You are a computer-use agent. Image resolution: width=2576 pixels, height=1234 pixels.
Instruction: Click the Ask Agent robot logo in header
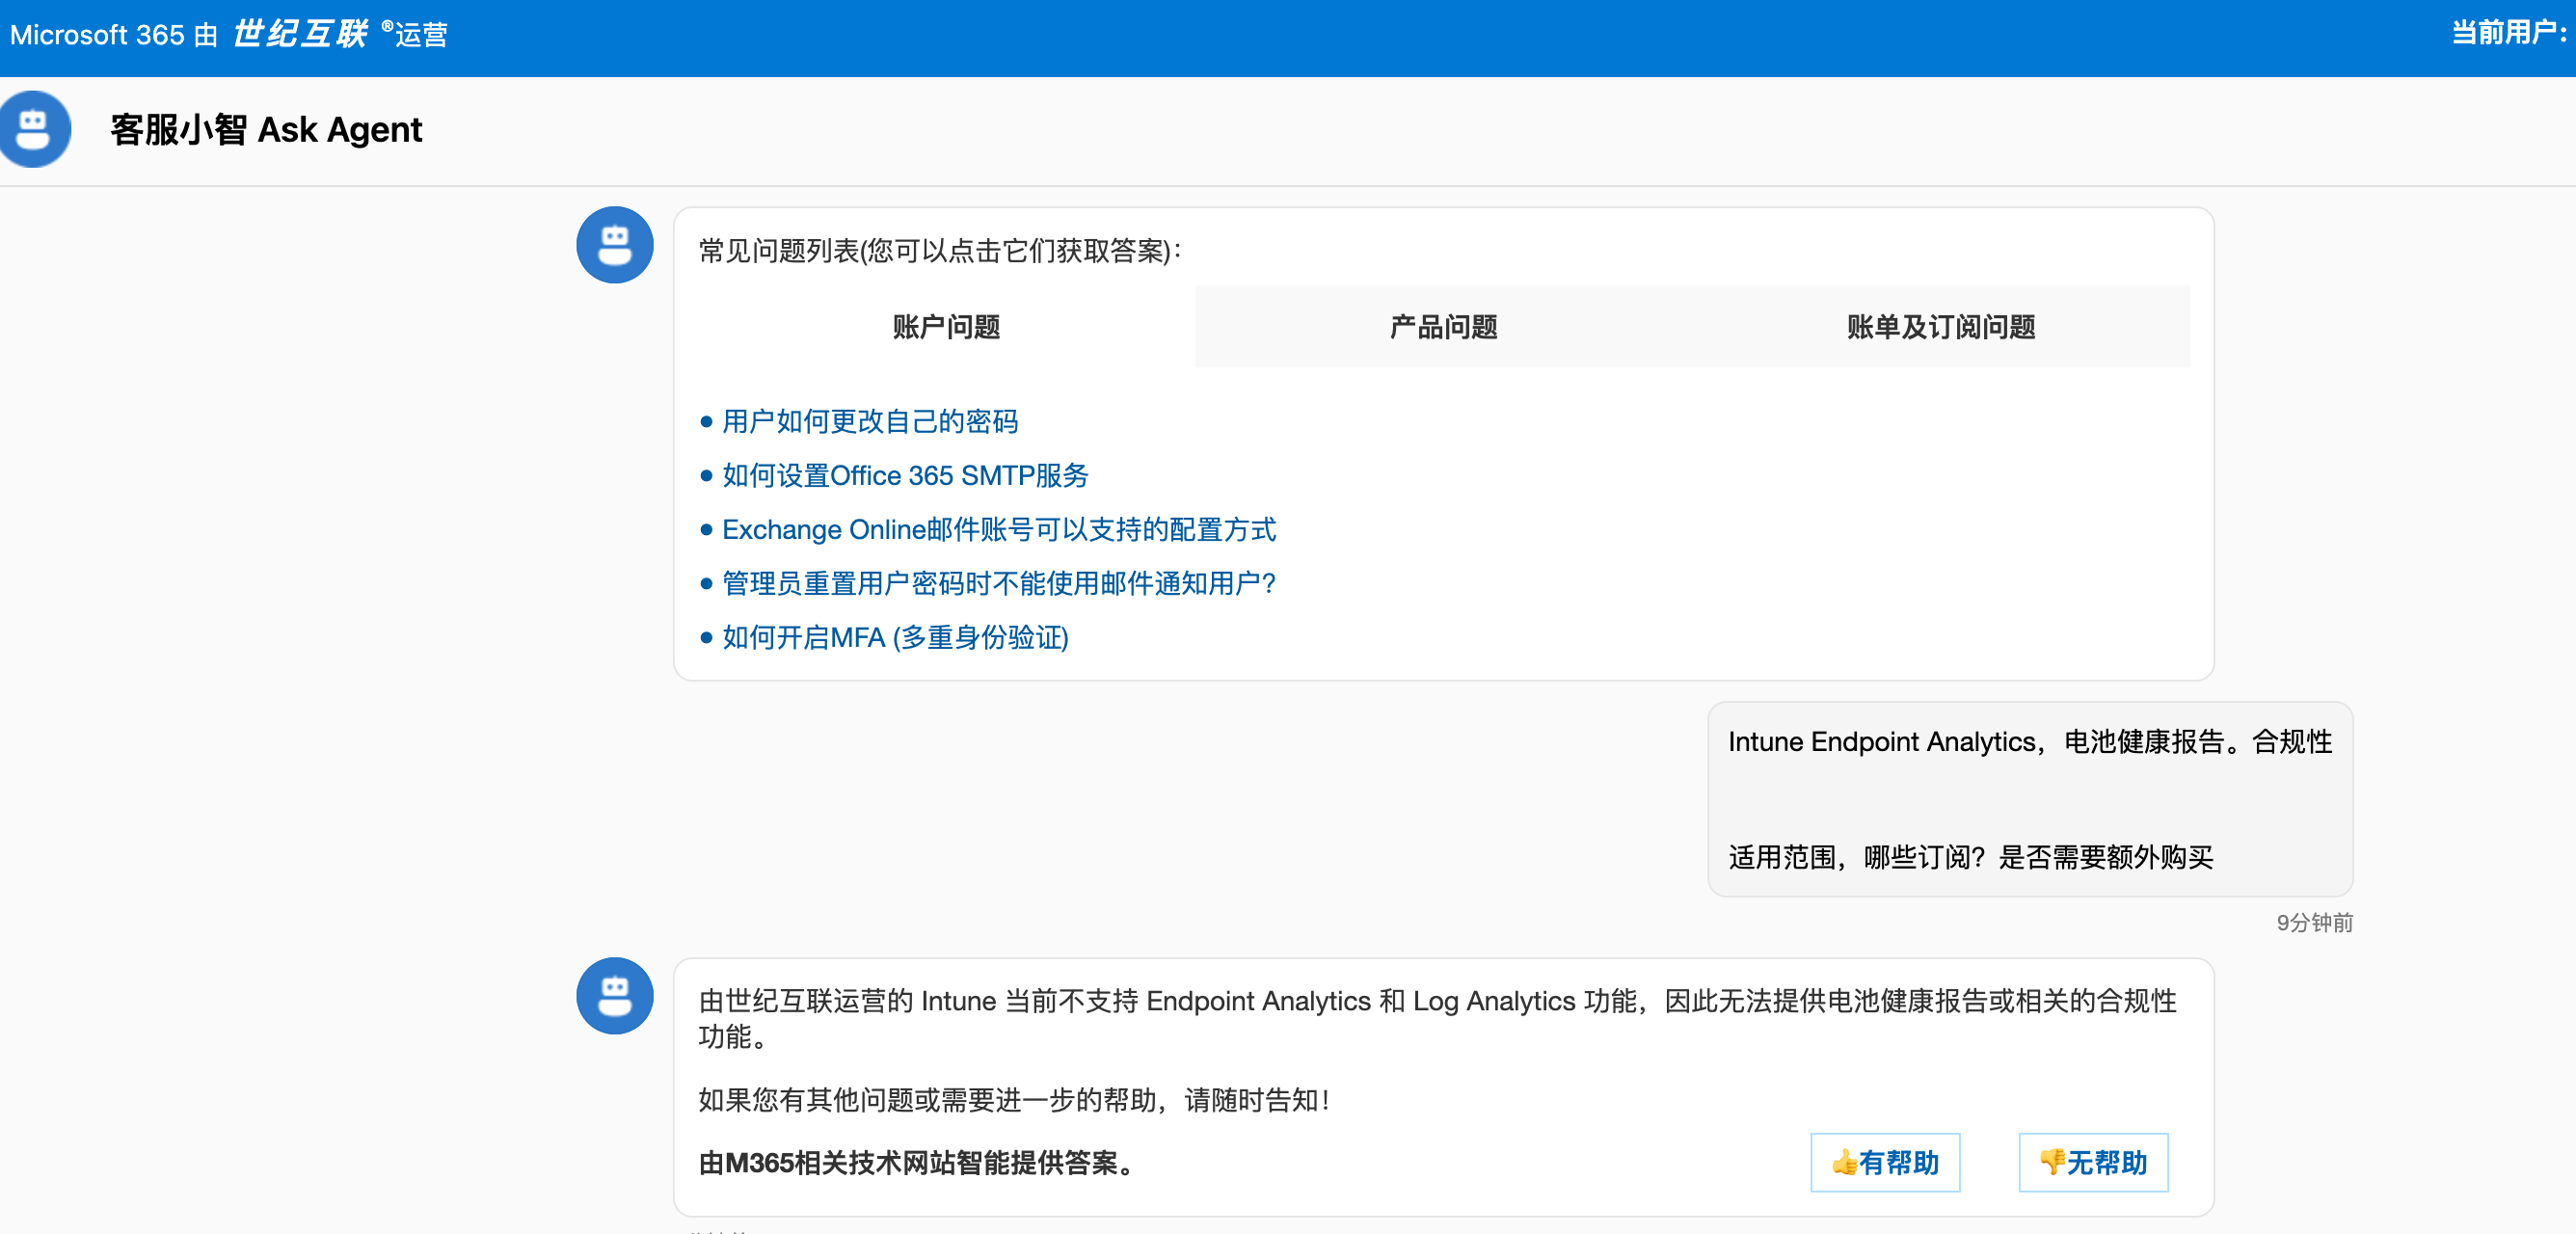tap(34, 130)
